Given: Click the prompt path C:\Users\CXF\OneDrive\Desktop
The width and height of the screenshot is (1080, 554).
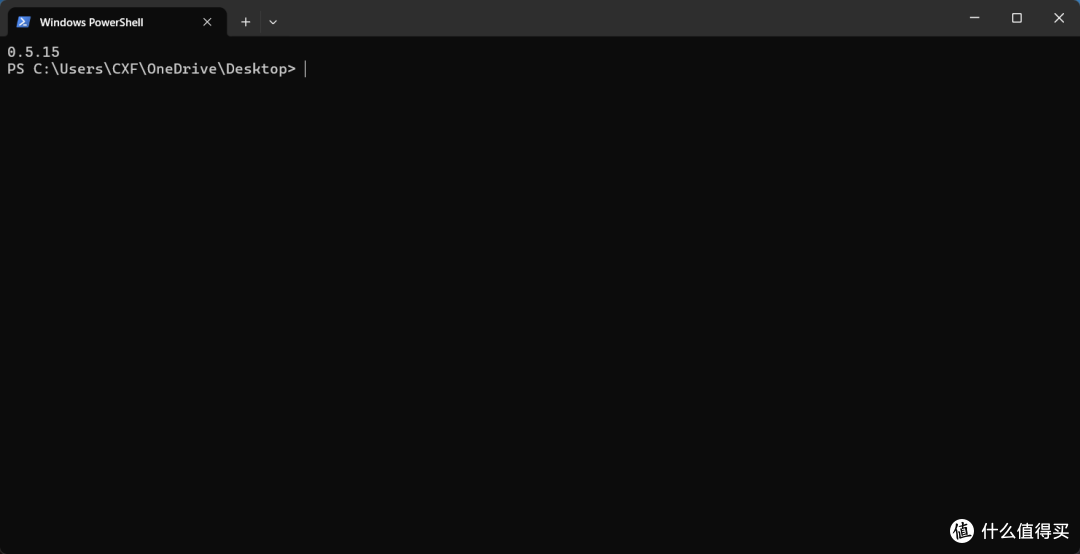Looking at the screenshot, I should (160, 69).
